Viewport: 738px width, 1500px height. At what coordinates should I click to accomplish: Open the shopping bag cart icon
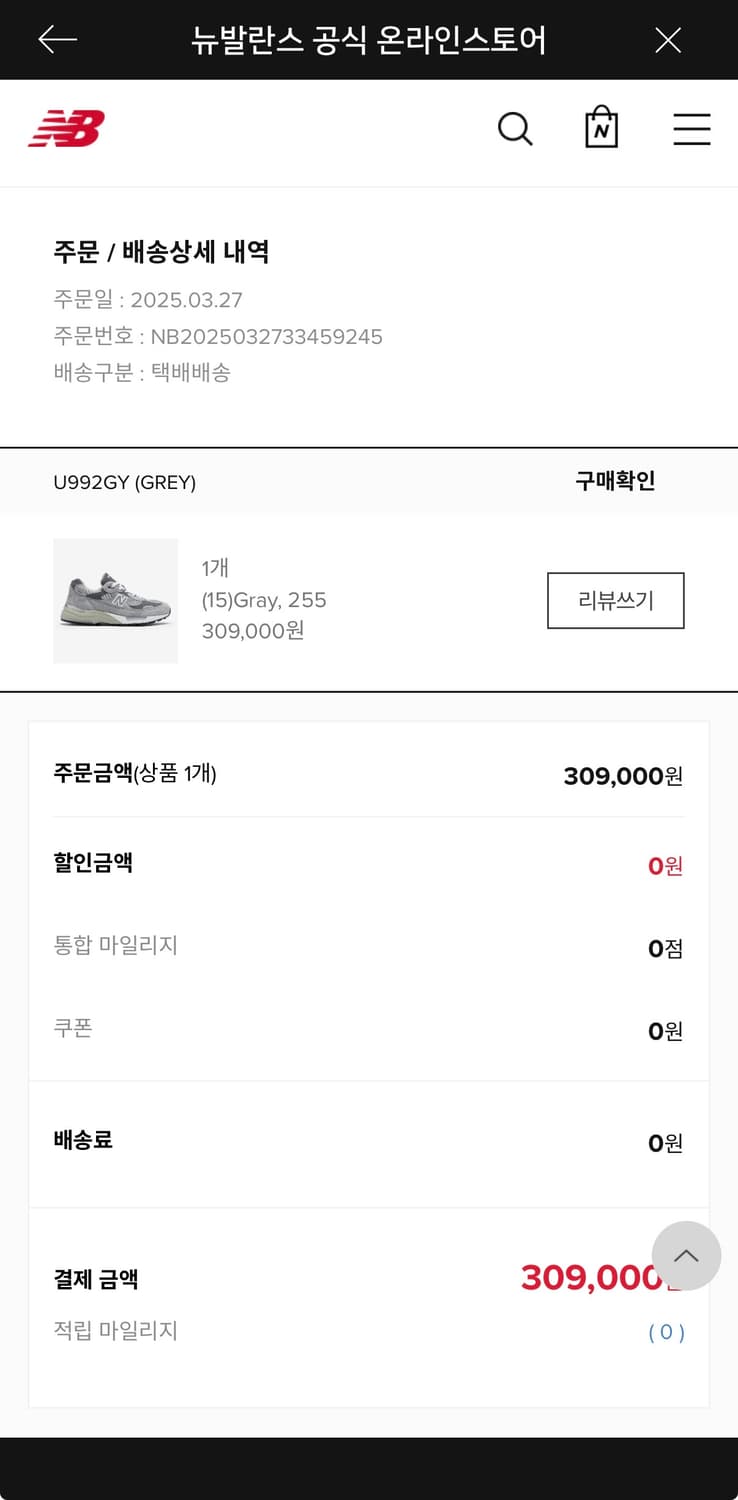pos(601,128)
